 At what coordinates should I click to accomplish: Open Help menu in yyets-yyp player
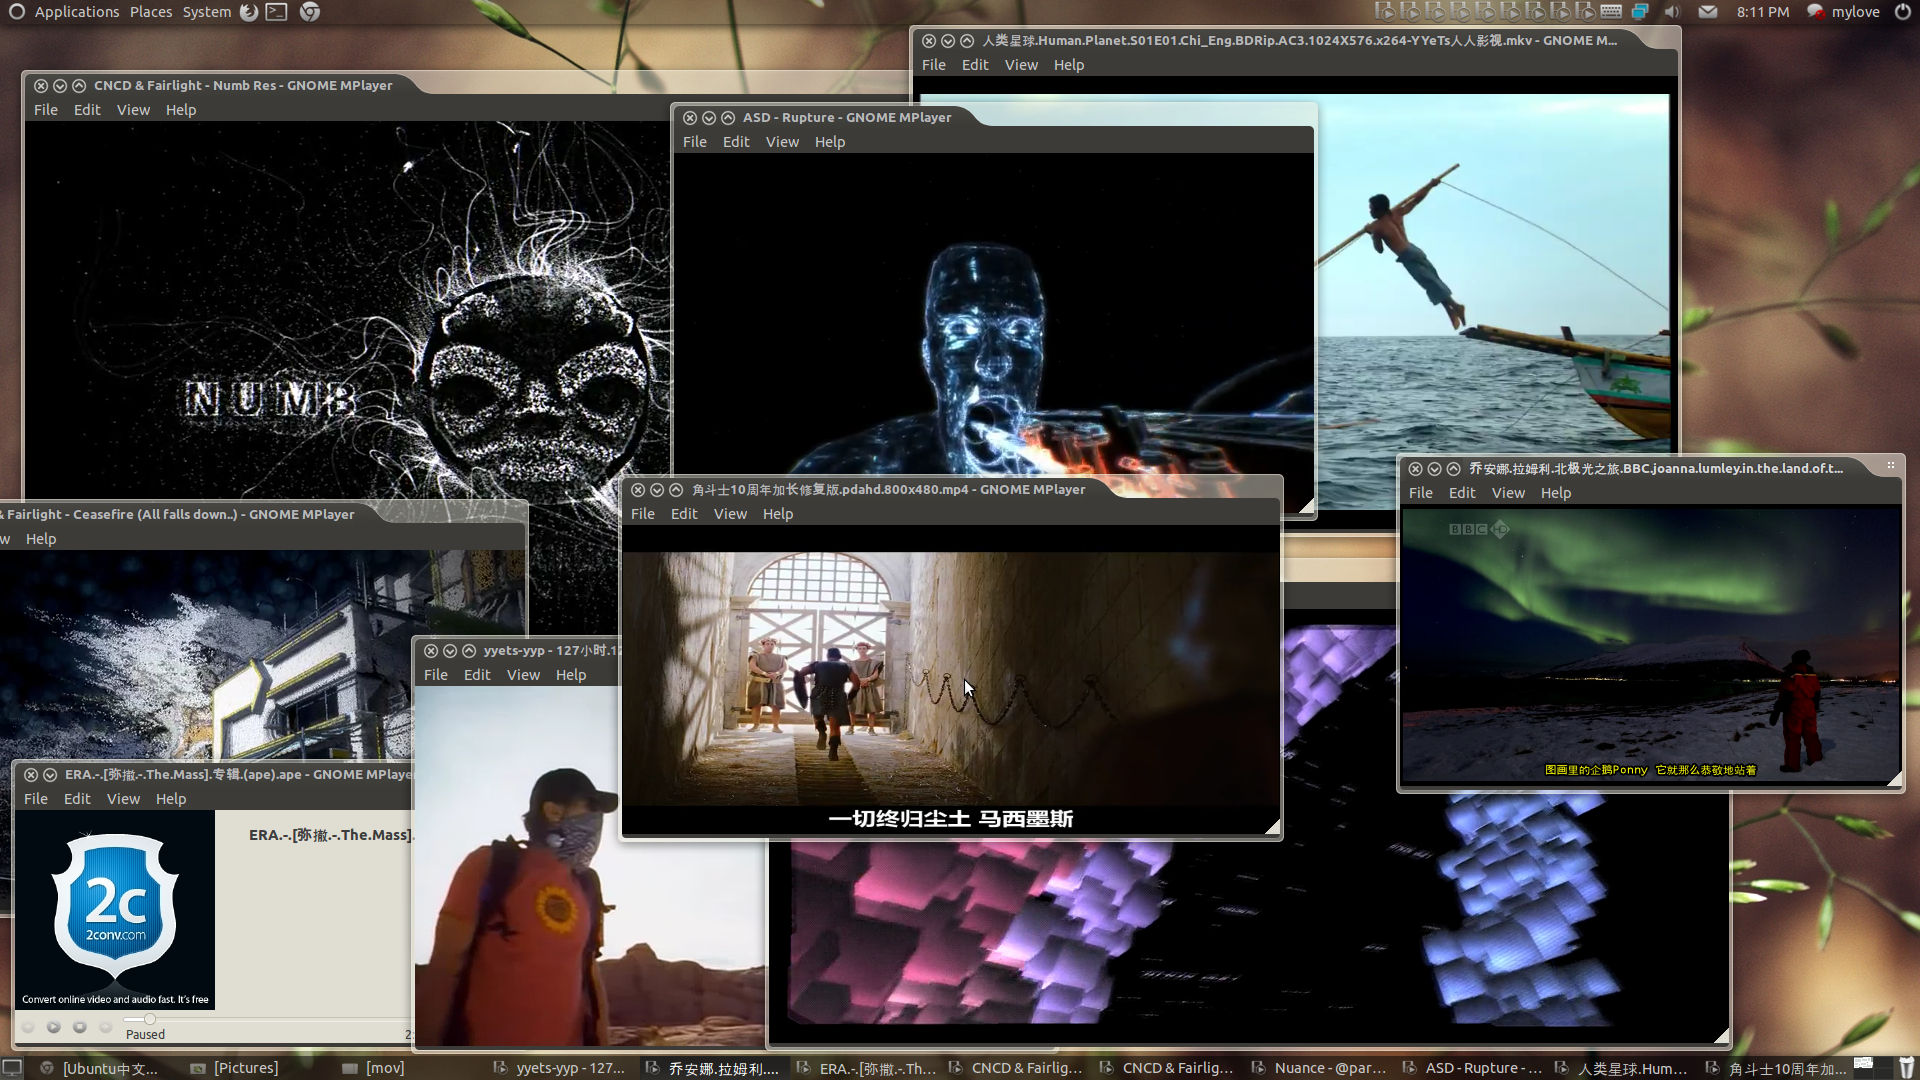[x=571, y=675]
